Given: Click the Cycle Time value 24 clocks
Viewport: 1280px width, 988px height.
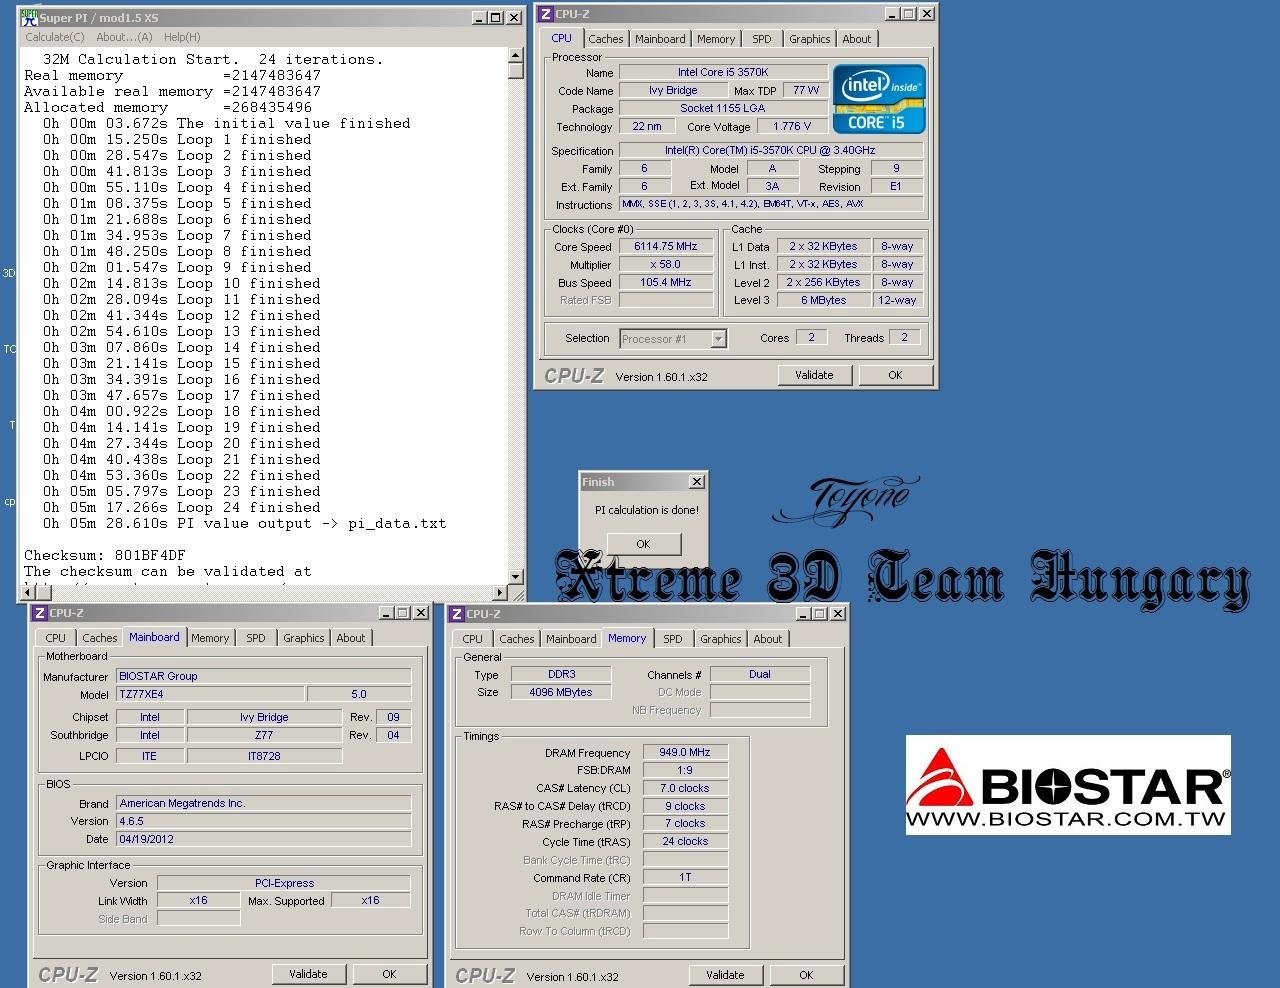Looking at the screenshot, I should pyautogui.click(x=685, y=841).
